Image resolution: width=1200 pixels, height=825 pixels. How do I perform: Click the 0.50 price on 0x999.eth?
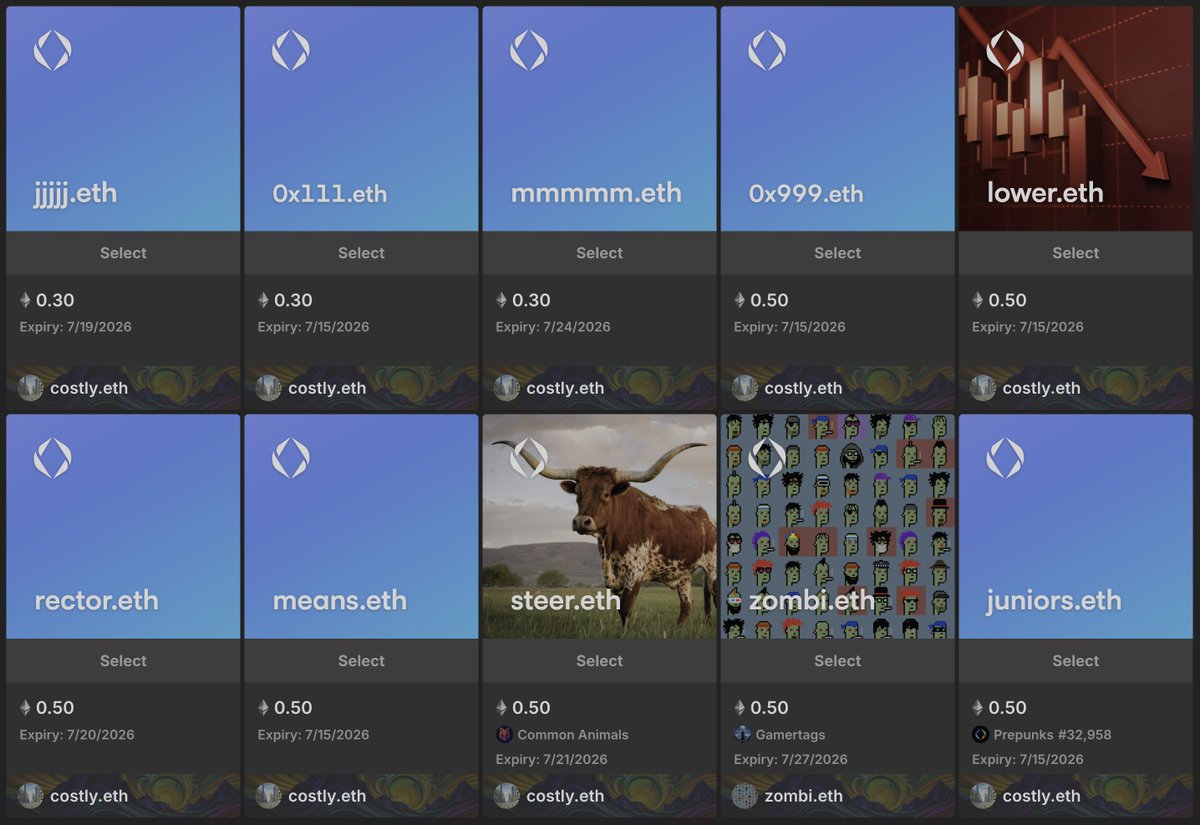coord(769,300)
